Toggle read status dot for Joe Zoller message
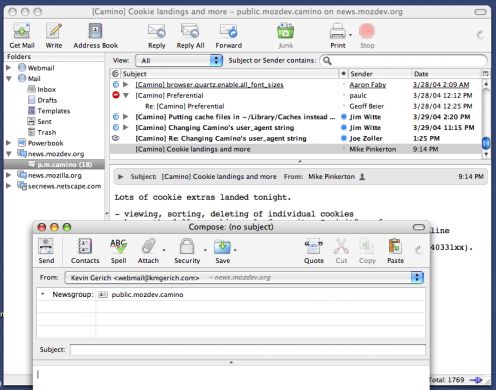 pos(344,138)
